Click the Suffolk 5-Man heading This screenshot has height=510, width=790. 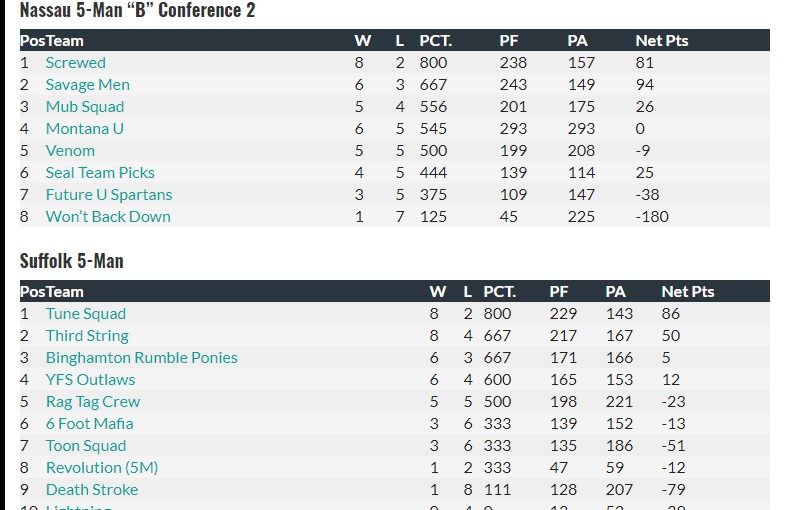(72, 260)
